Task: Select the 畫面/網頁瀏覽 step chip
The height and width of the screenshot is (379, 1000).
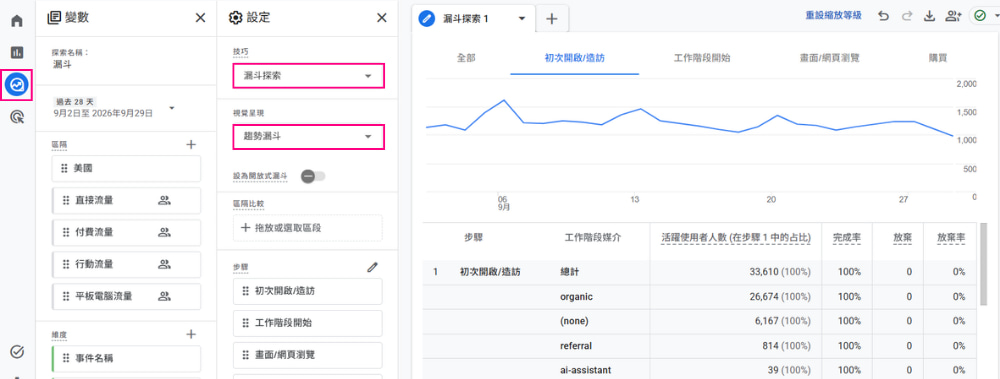Action: (x=308, y=355)
